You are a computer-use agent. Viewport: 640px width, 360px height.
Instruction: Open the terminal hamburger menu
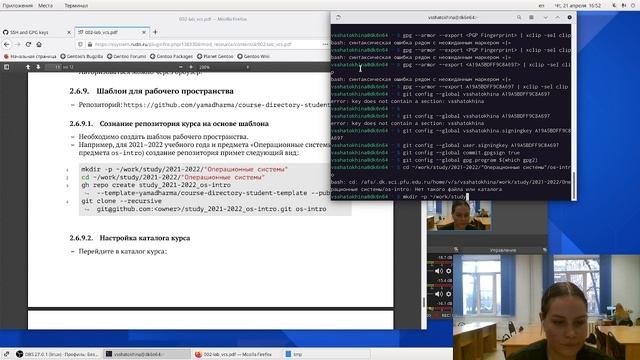tap(531, 18)
